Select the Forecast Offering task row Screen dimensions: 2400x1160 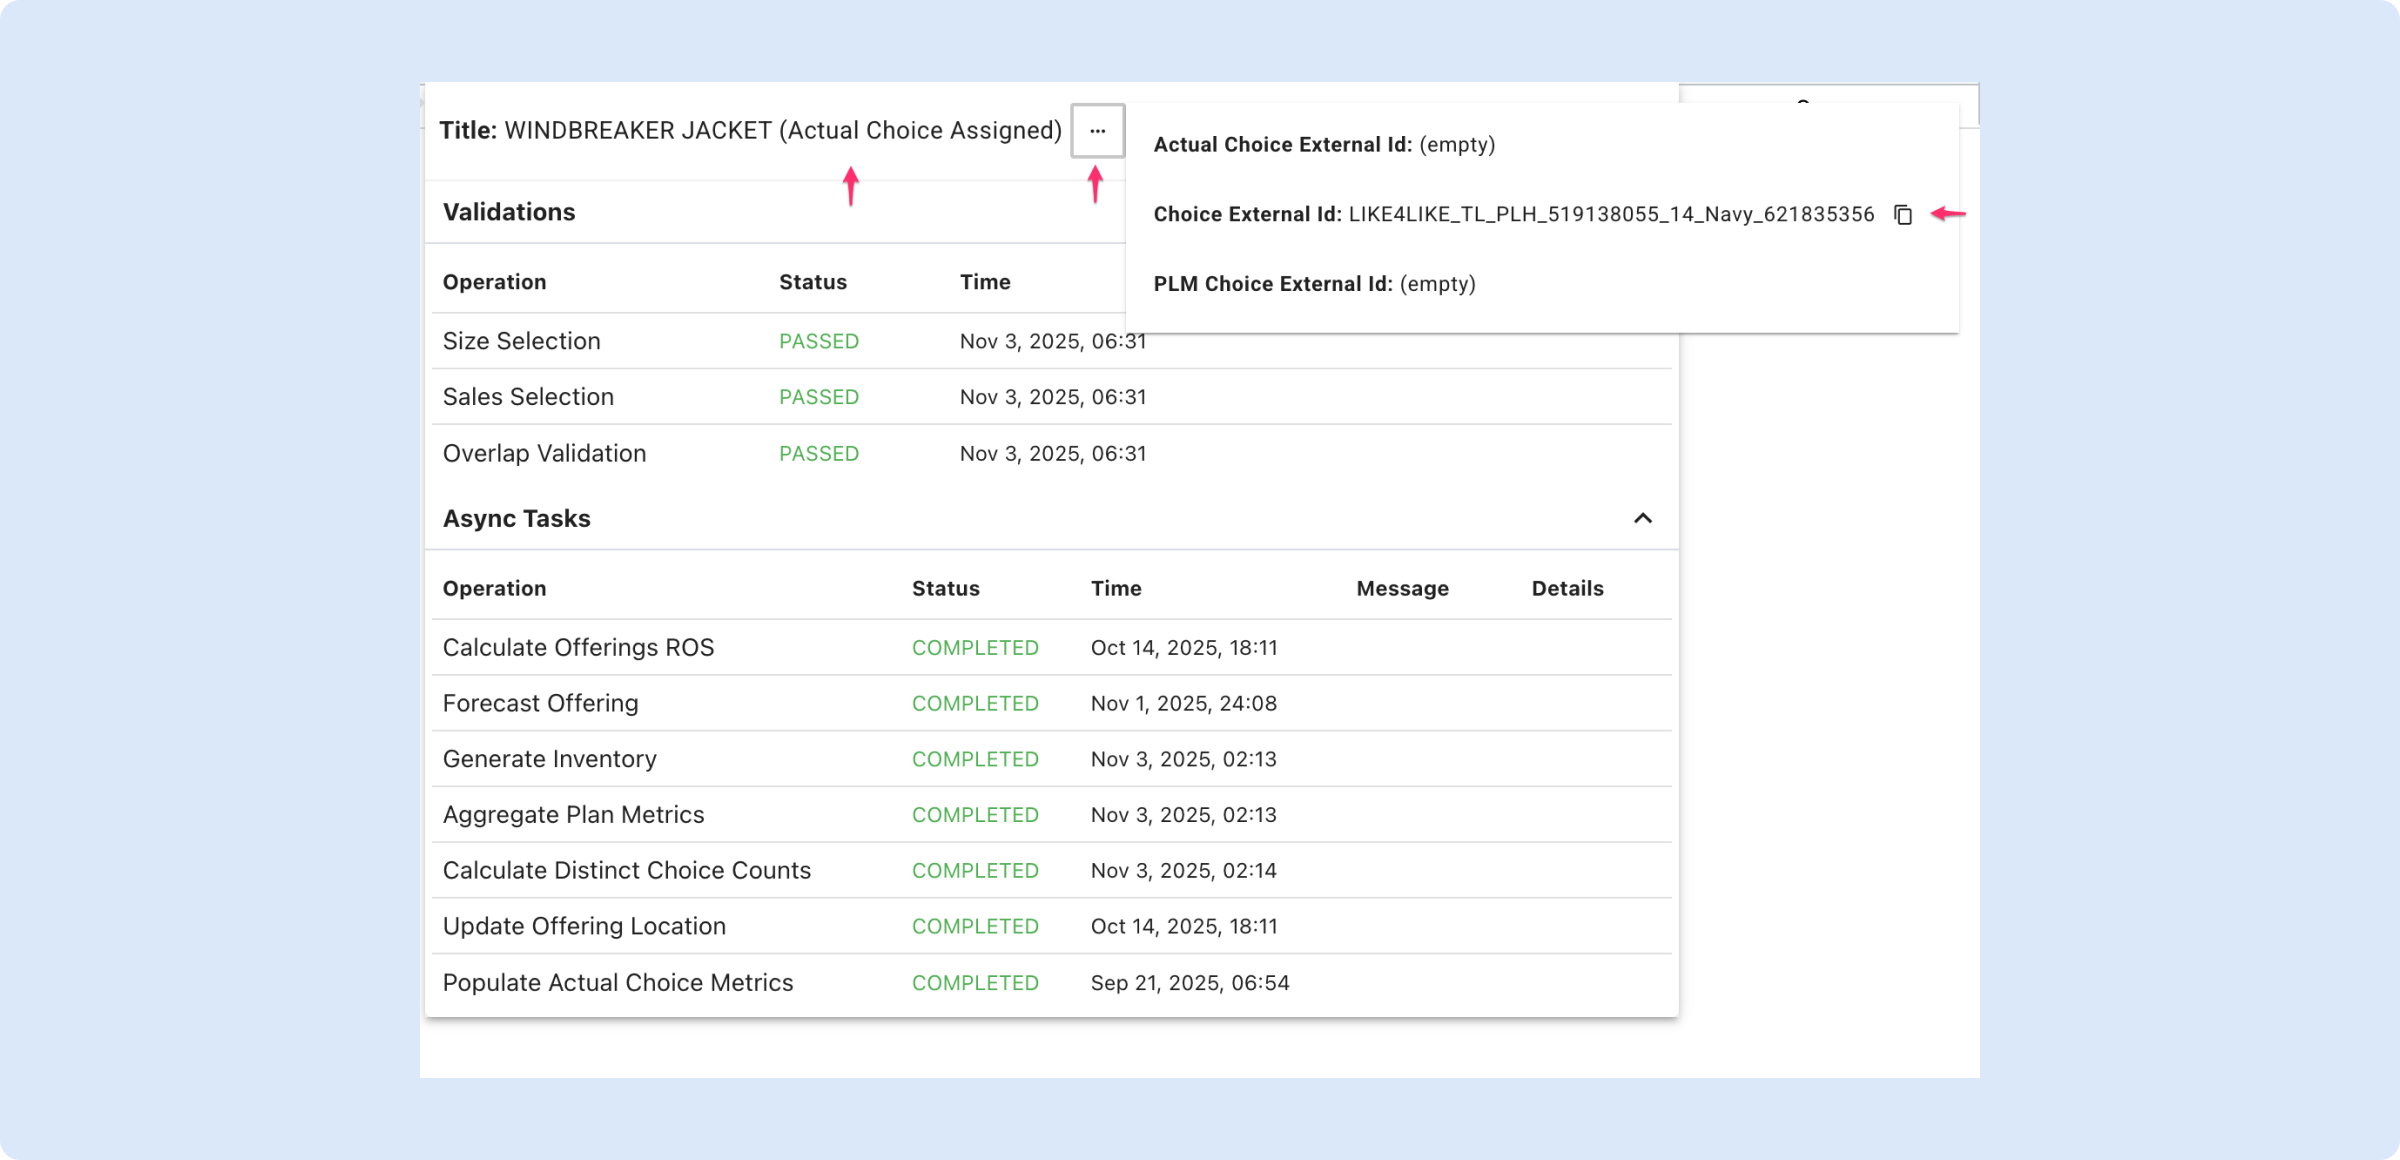tap(540, 704)
